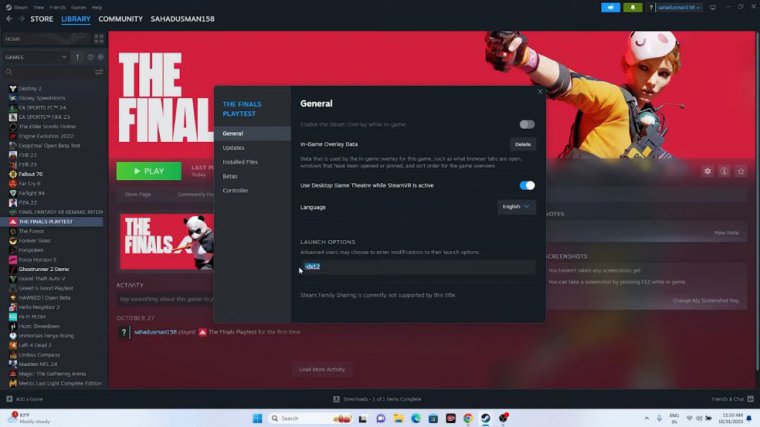
Task: Click the game info icon
Action: (x=725, y=171)
